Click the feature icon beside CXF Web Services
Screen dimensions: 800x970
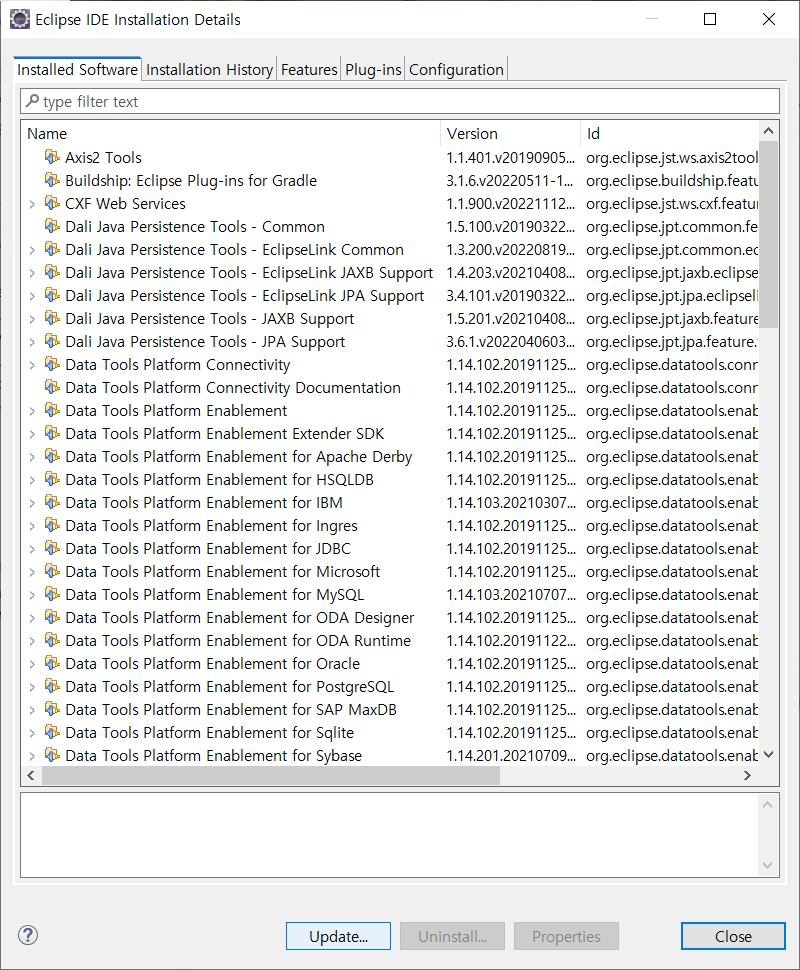point(52,203)
